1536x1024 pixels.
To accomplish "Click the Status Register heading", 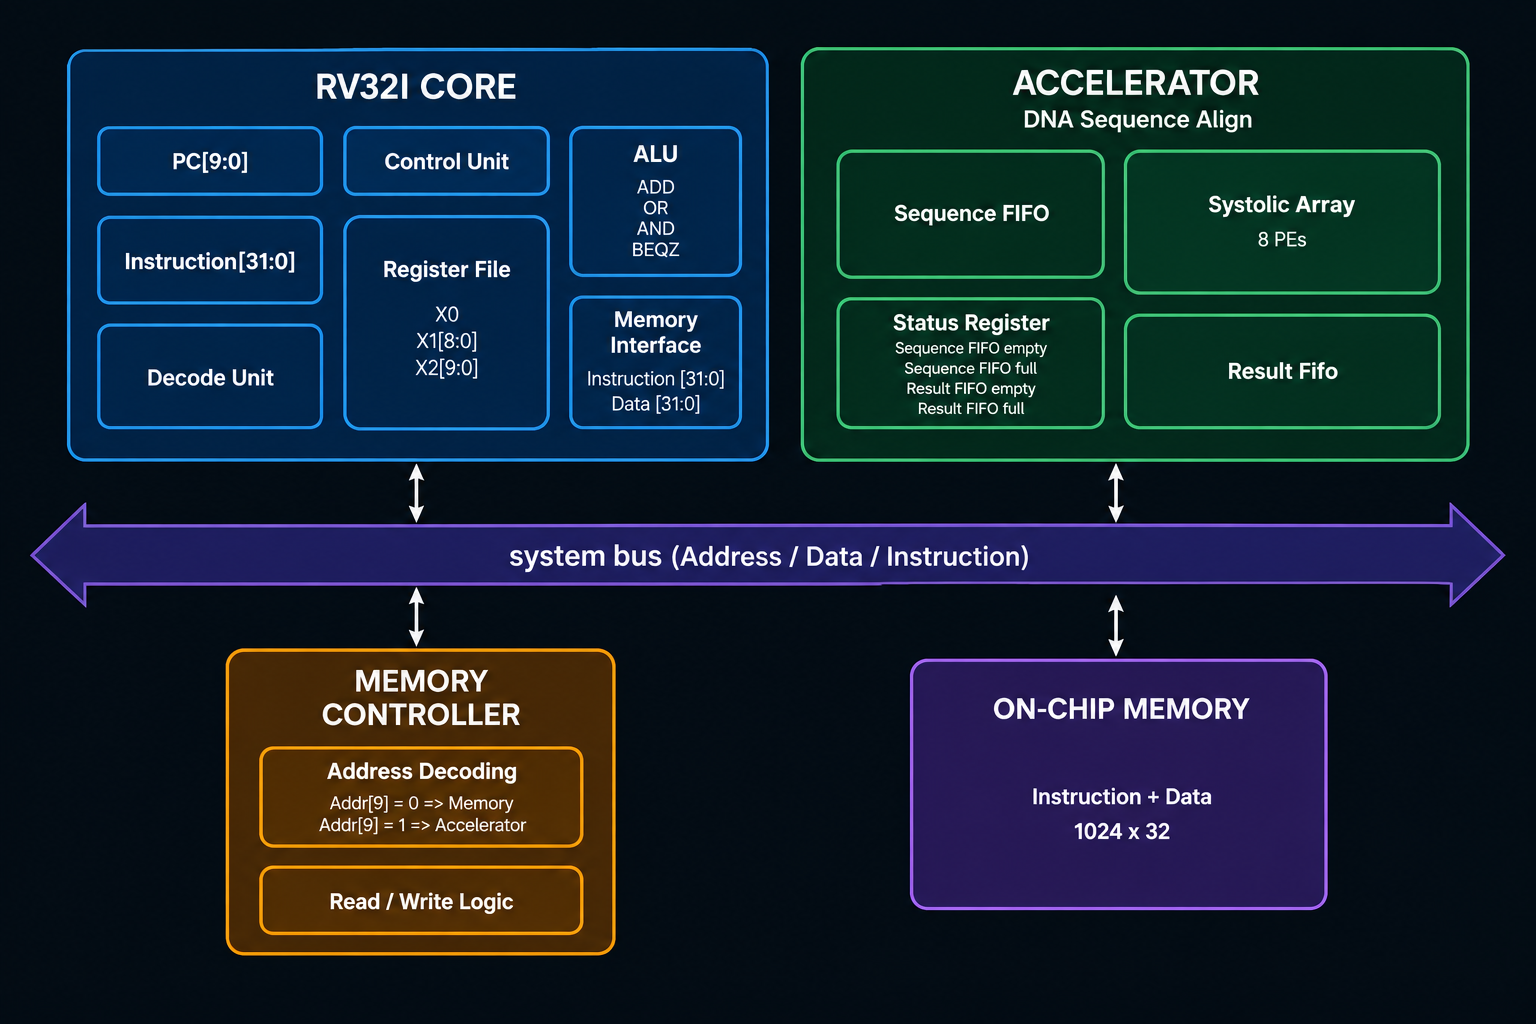I will point(971,323).
